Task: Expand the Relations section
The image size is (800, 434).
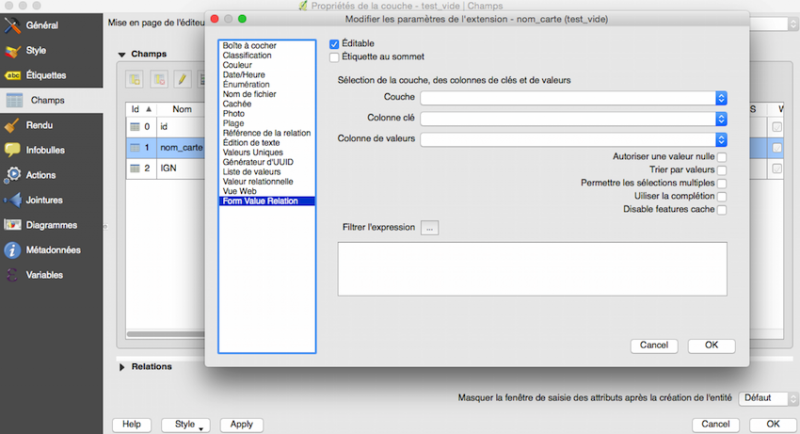Action: click(123, 367)
